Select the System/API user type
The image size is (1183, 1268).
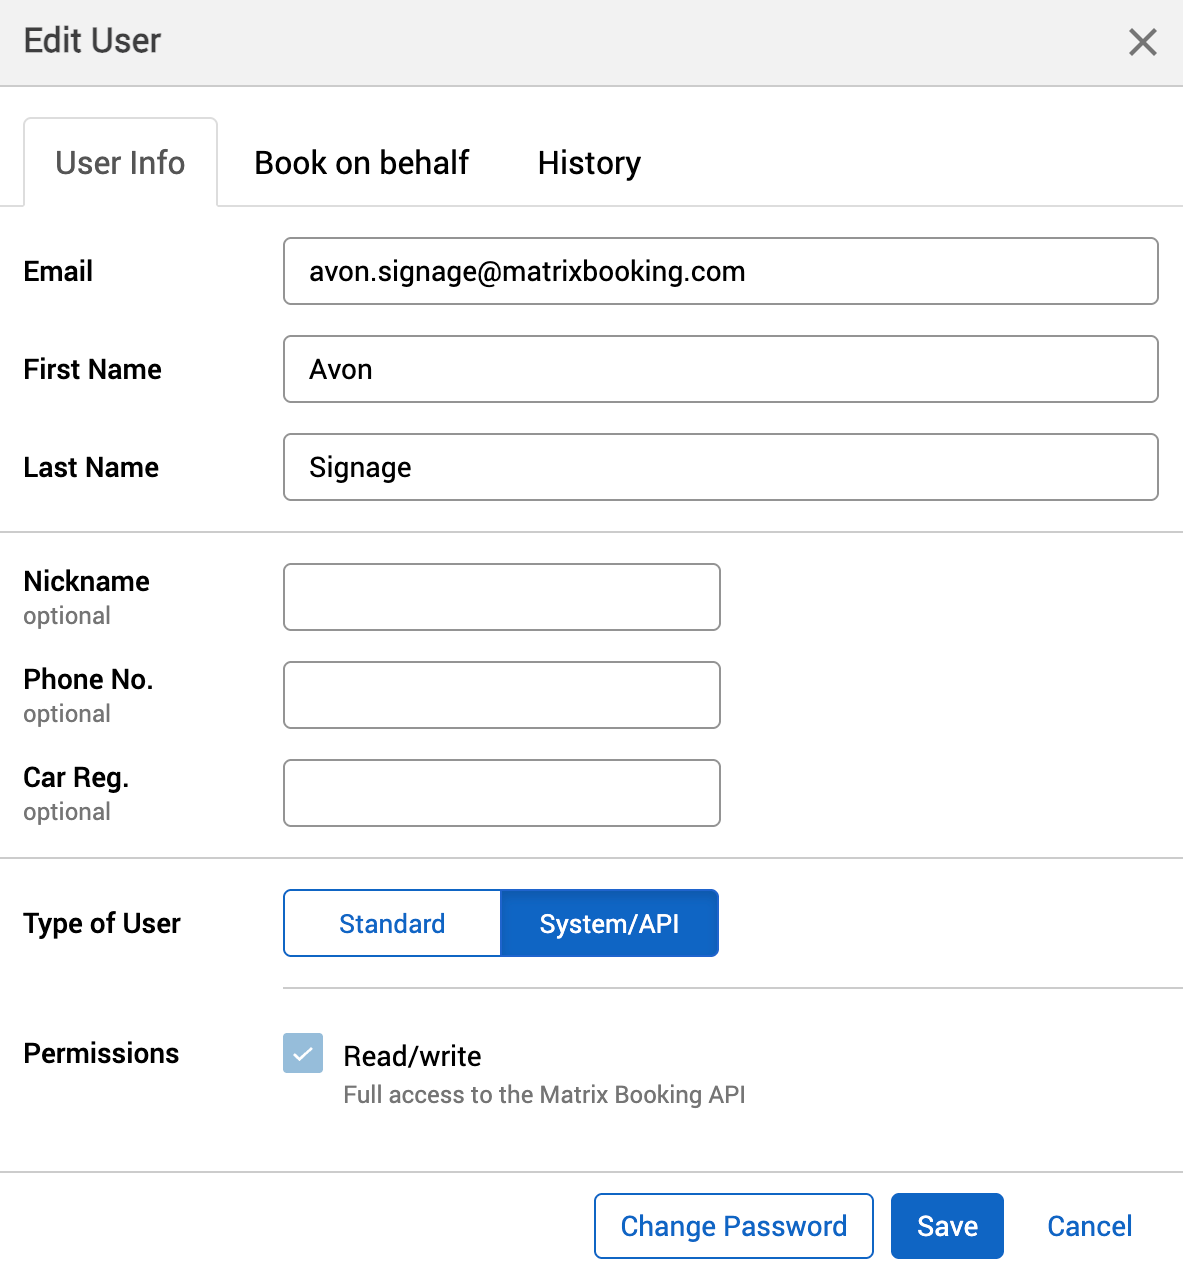coord(609,923)
